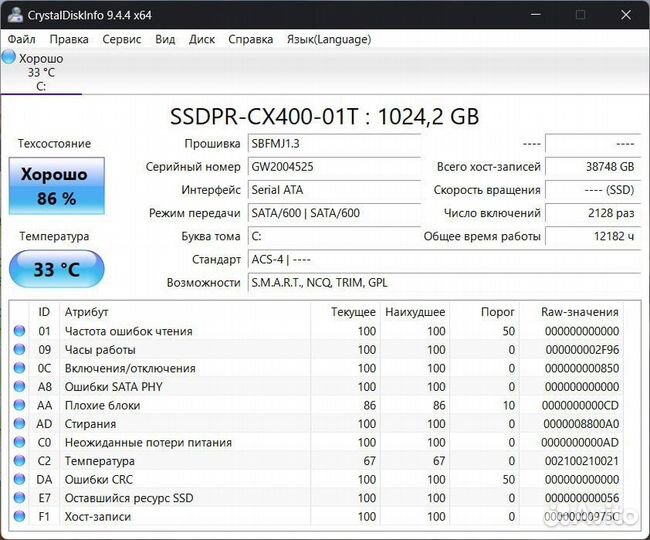Select the Неожиданные потери питания attribute name

(148, 442)
